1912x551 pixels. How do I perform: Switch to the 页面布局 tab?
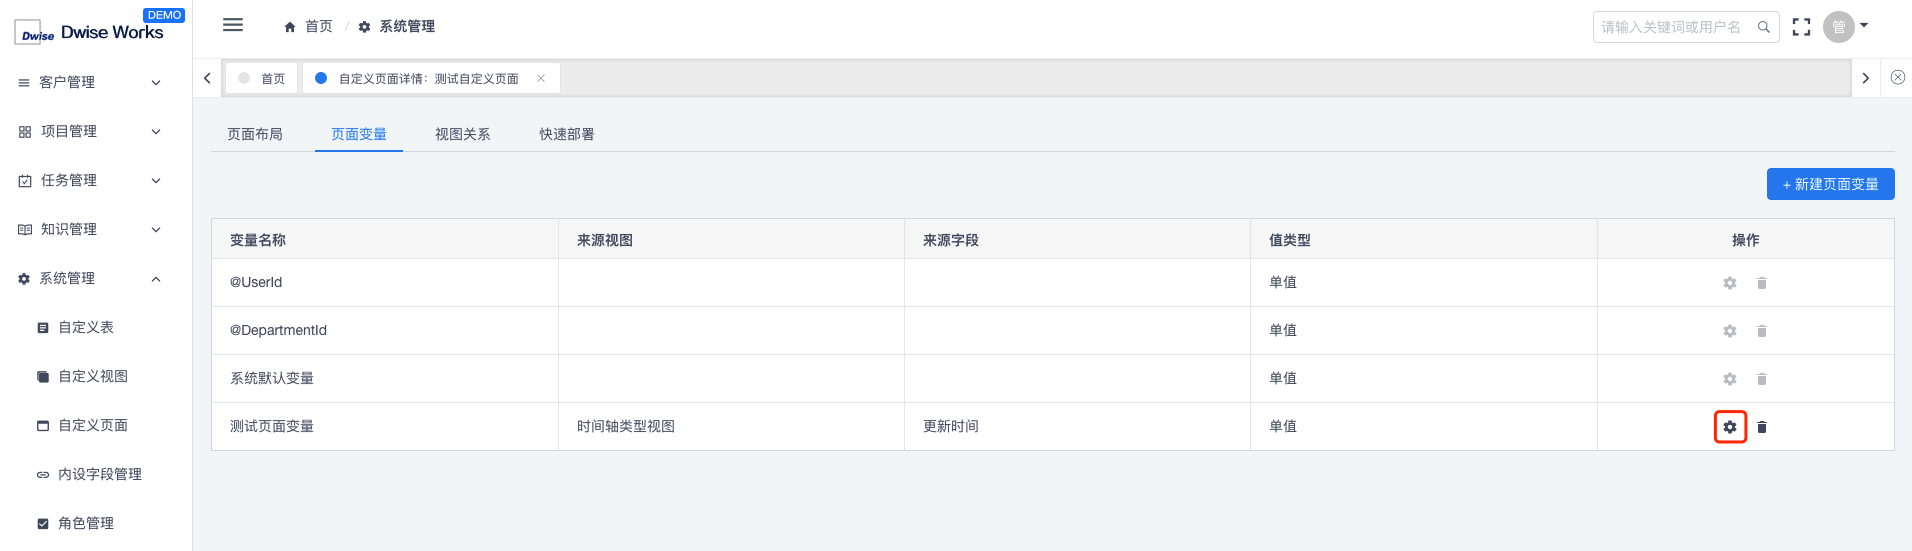[255, 134]
